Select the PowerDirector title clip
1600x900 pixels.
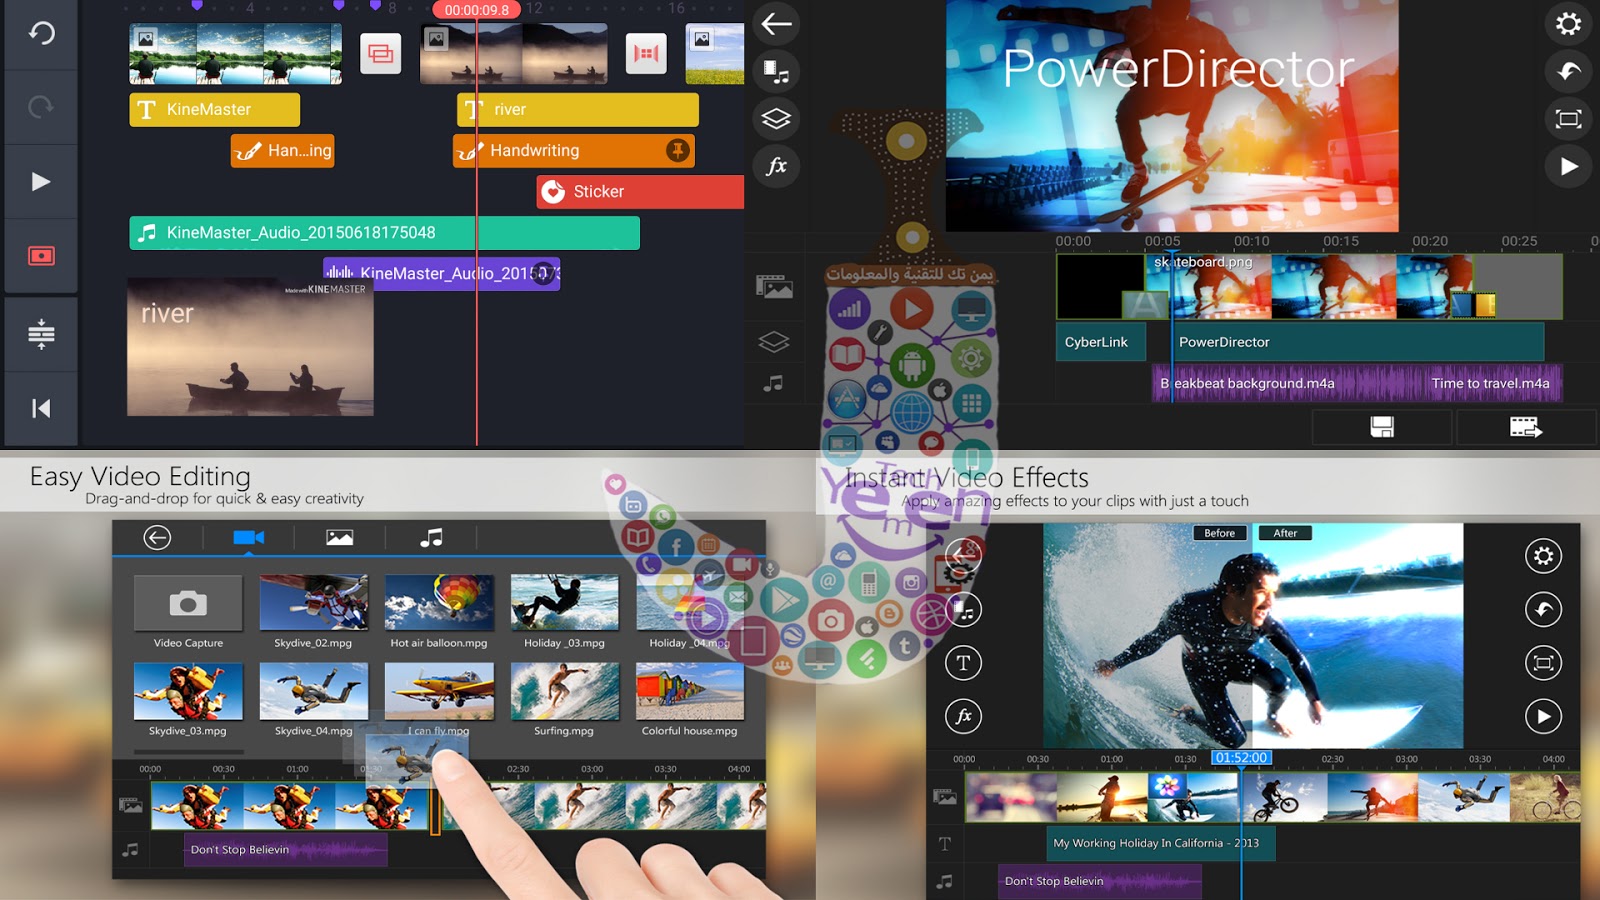1358,342
